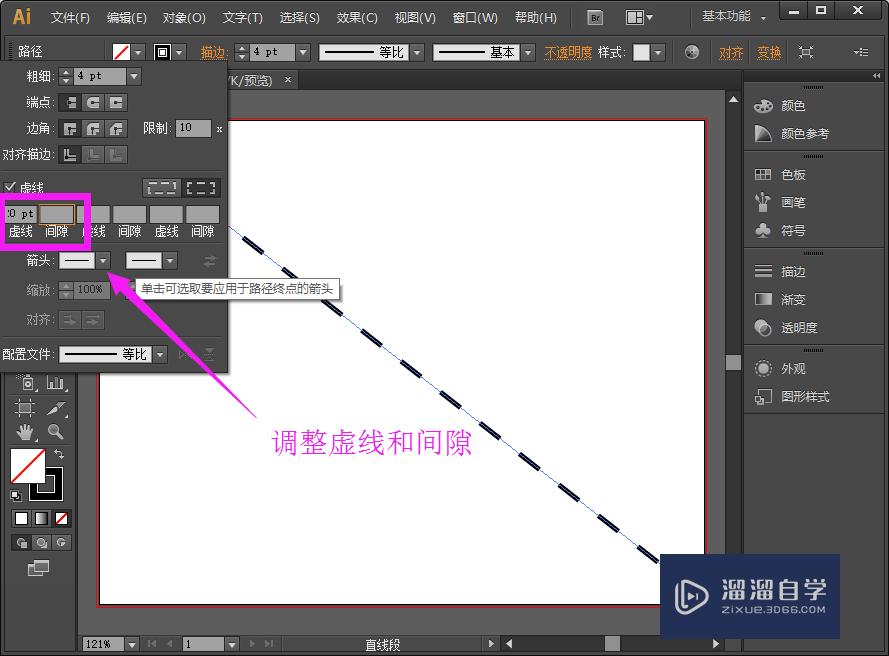The height and width of the screenshot is (656, 889).
Task: Choose the bevel join corner option
Action: 116,129
